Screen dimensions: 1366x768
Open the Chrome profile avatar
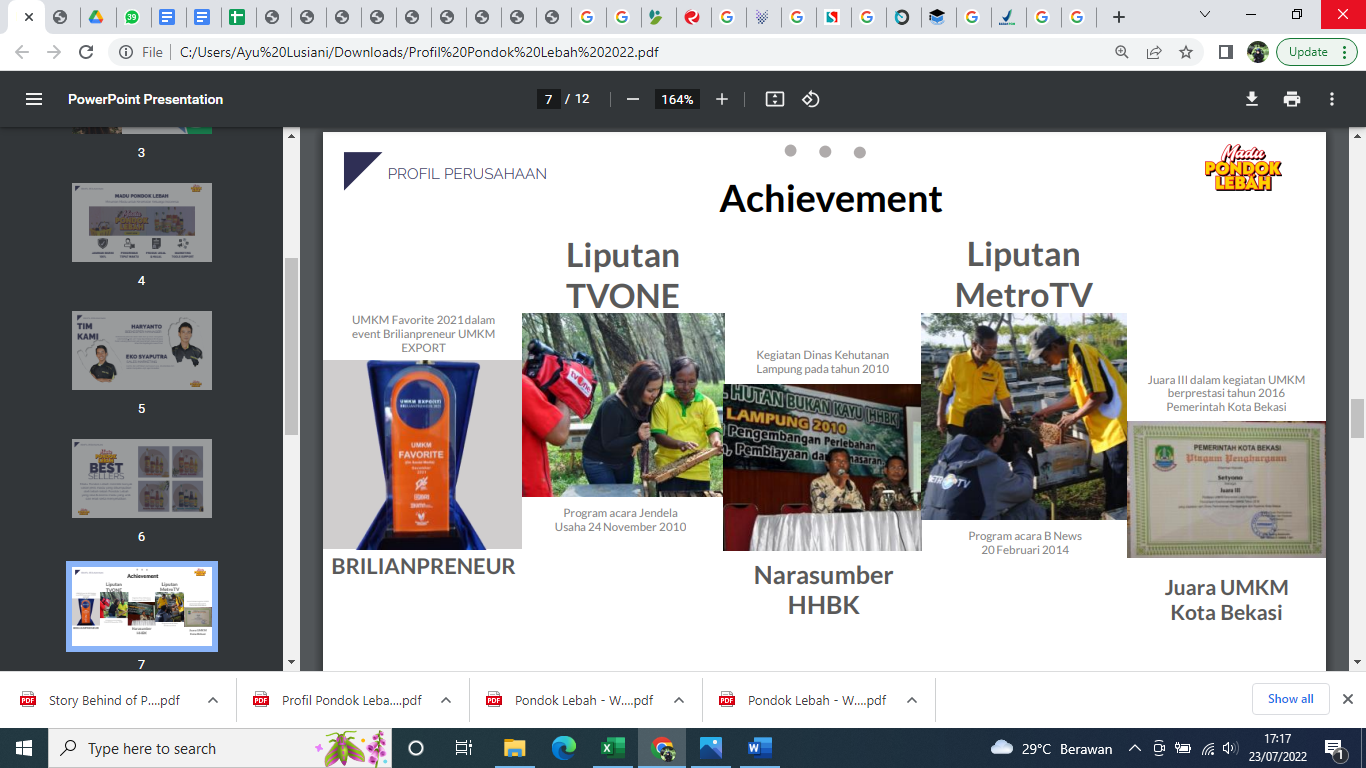(1258, 52)
